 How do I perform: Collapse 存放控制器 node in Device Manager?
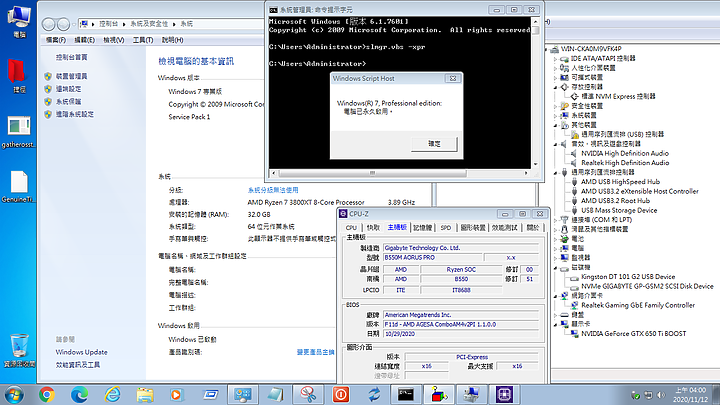click(x=556, y=87)
